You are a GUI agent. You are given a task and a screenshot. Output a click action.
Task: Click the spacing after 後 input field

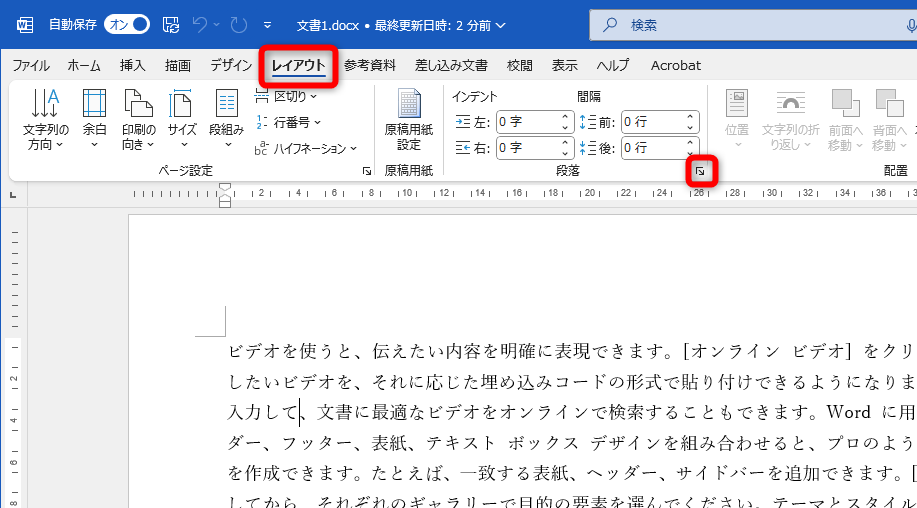[x=652, y=148]
